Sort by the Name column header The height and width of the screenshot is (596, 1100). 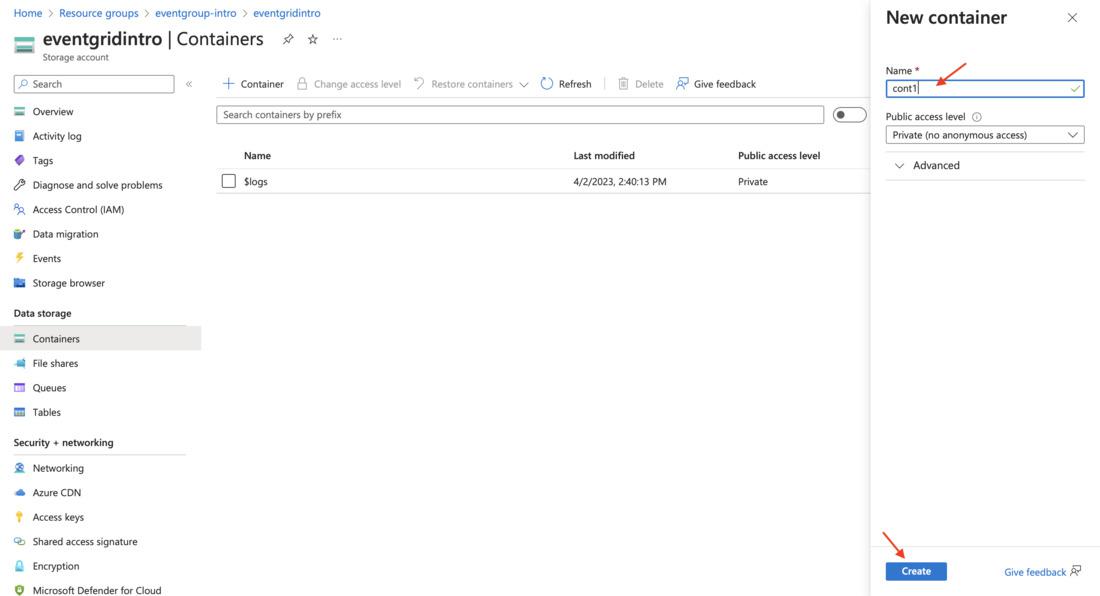point(257,156)
